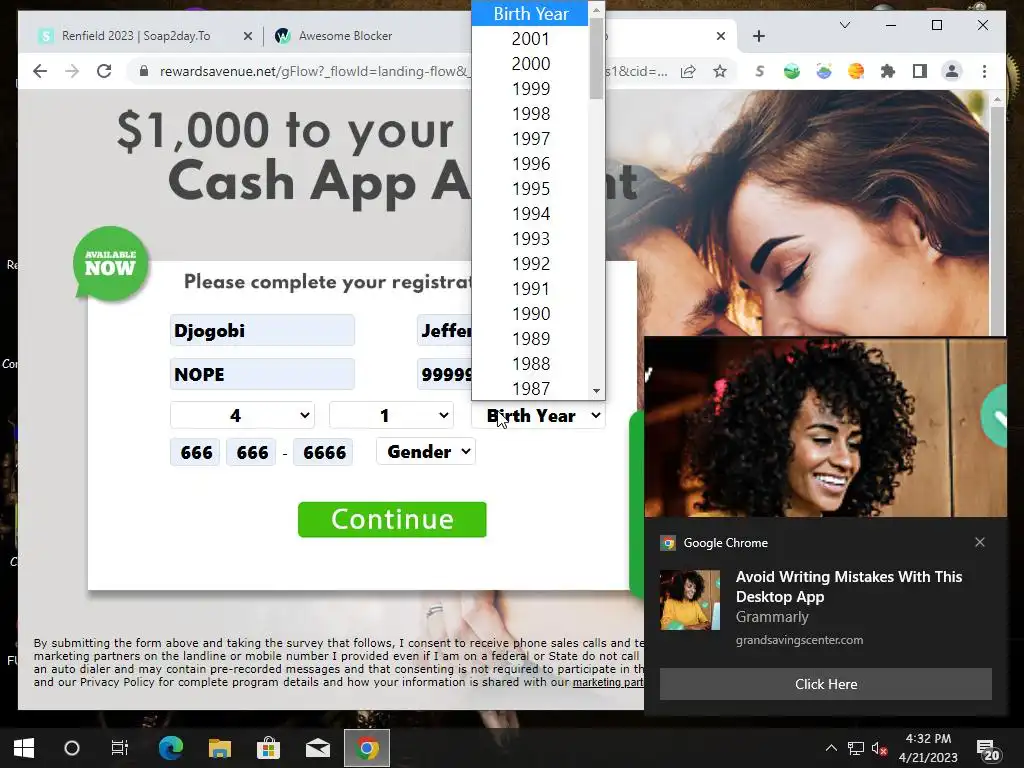Click the first 666 phone area field
The width and height of the screenshot is (1024, 768).
coord(195,452)
